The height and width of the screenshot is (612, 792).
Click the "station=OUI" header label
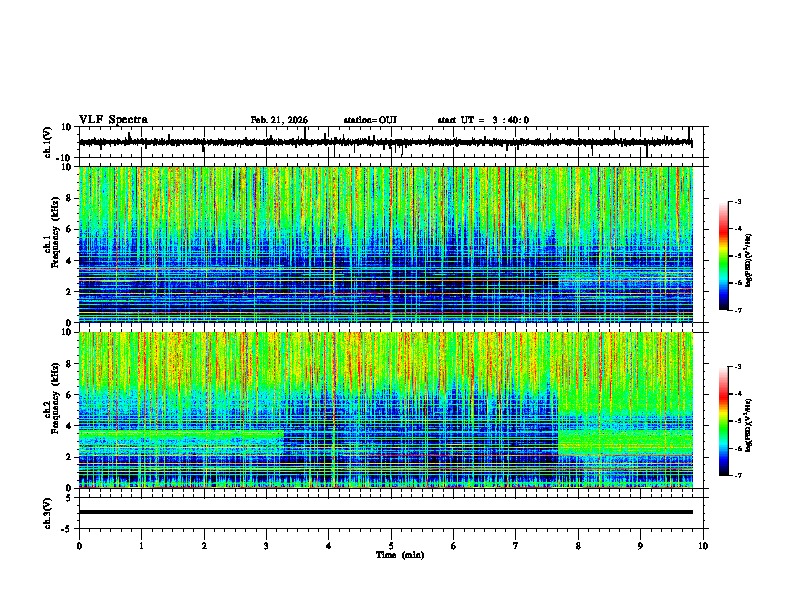tap(370, 120)
